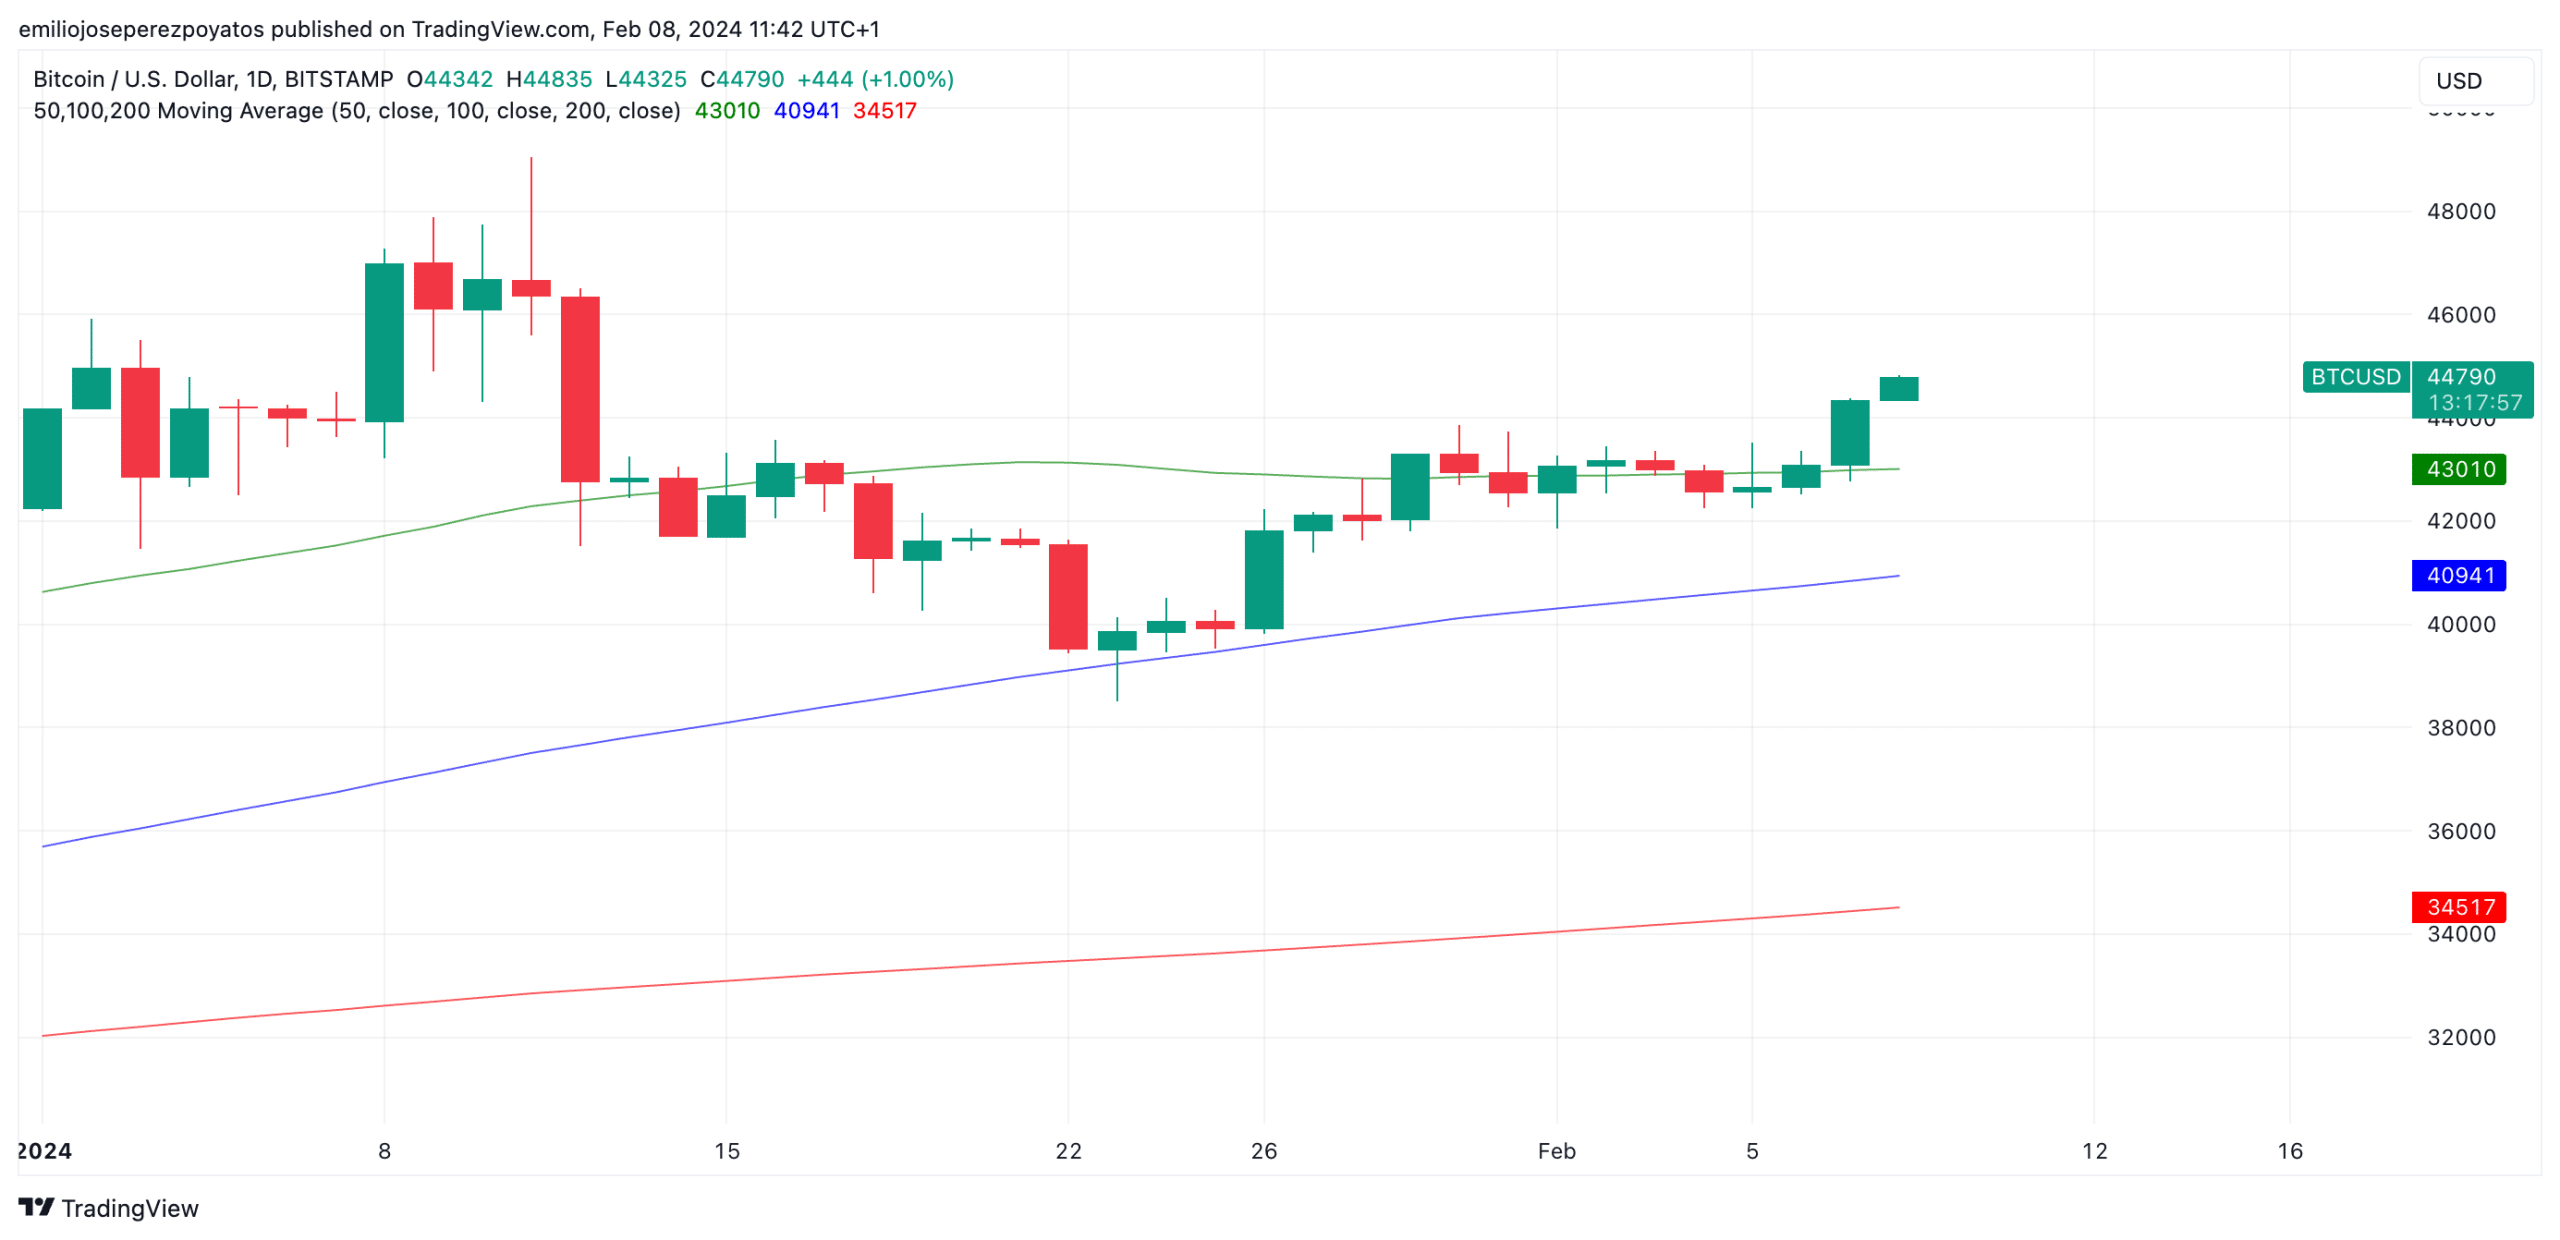The width and height of the screenshot is (2560, 1240).
Task: Click the Feb label on time axis
Action: [x=1555, y=1151]
